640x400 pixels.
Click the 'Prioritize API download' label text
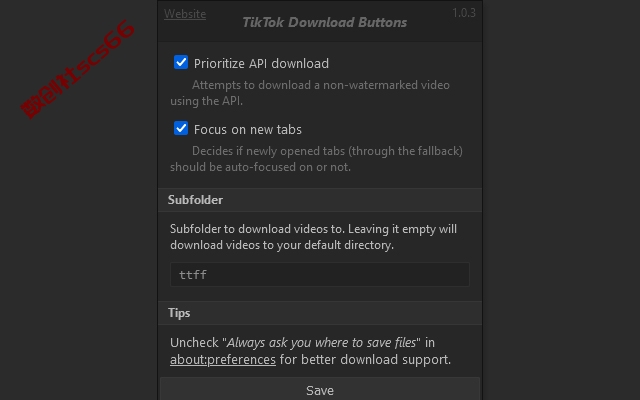click(x=261, y=64)
